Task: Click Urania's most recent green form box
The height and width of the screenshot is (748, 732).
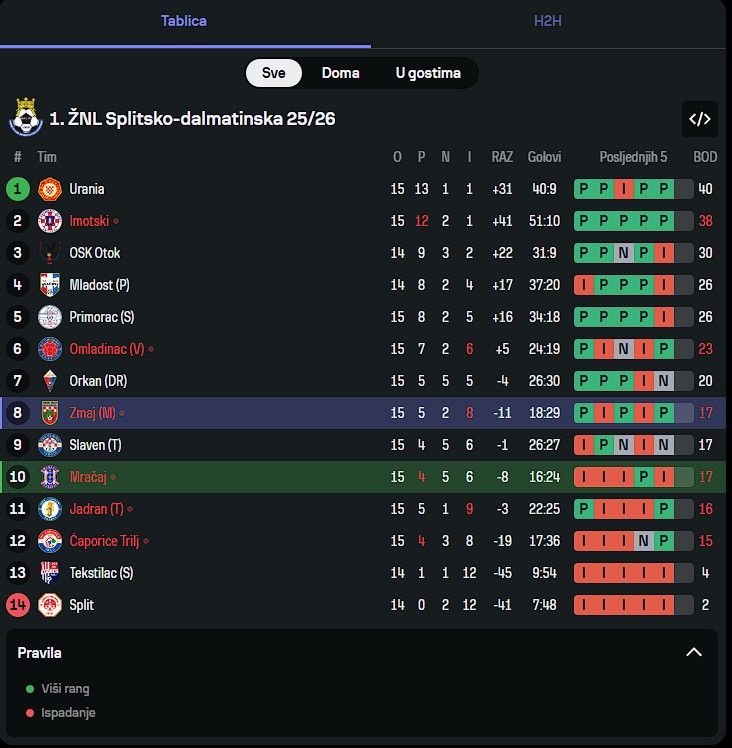Action: click(664, 189)
